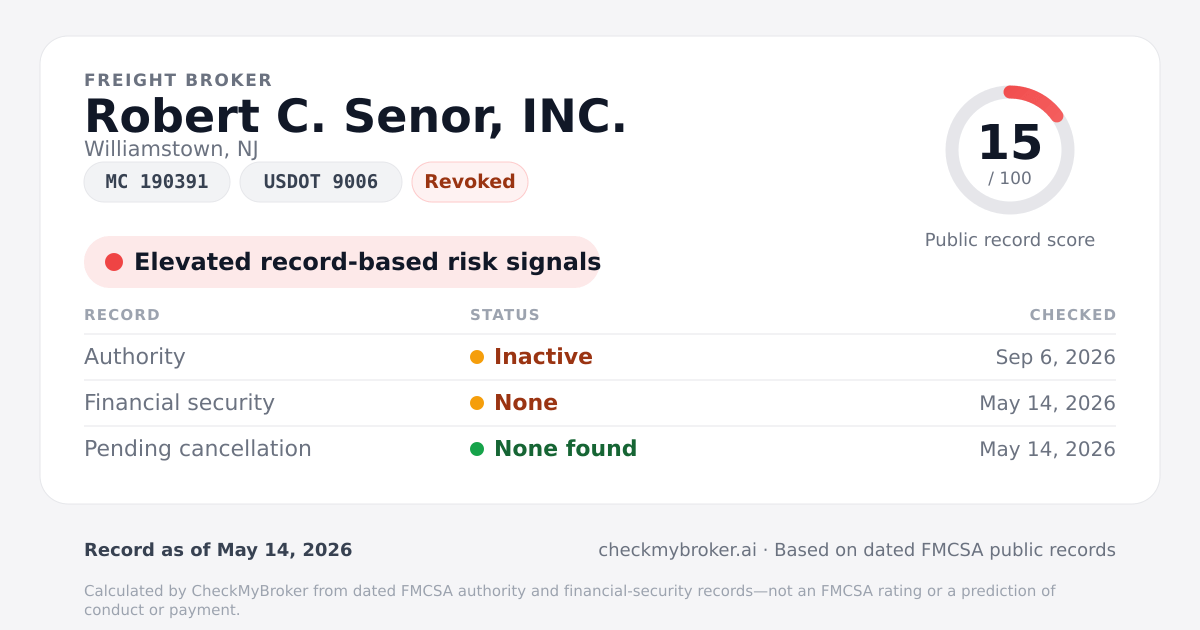Screen dimensions: 1200x630
Task: Click the orange dot beside None status
Action: tap(477, 403)
